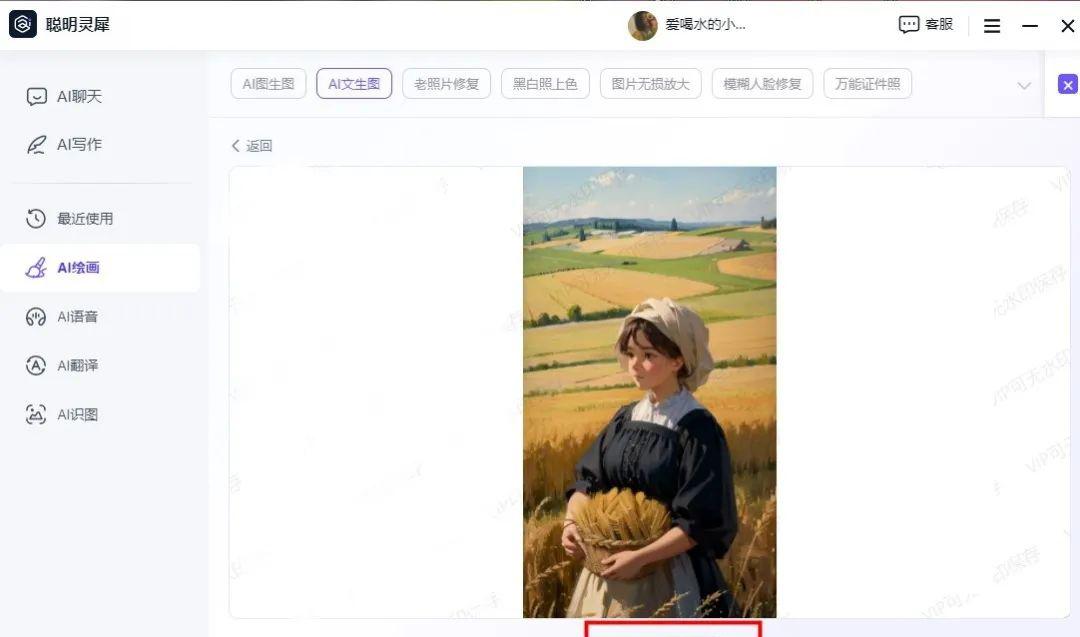Click the user avatar profile picture
Screen dimensions: 1080x637
[643, 25]
